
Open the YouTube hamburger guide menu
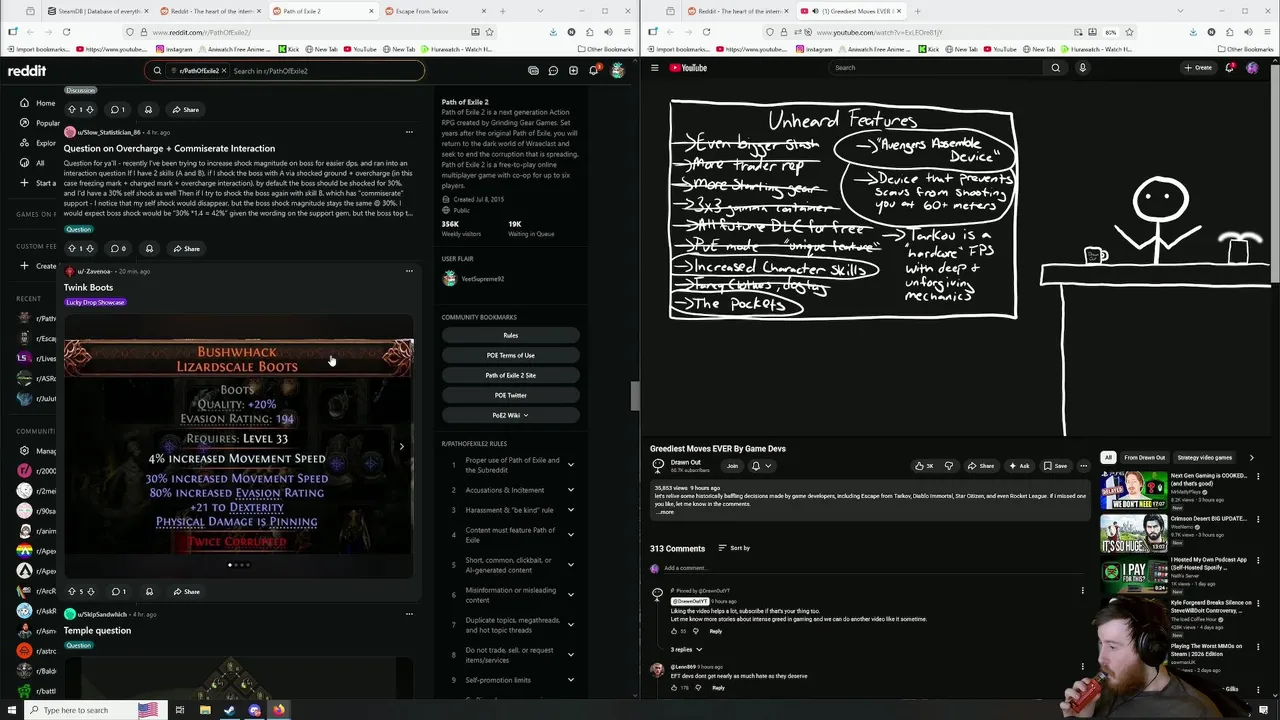(x=654, y=68)
